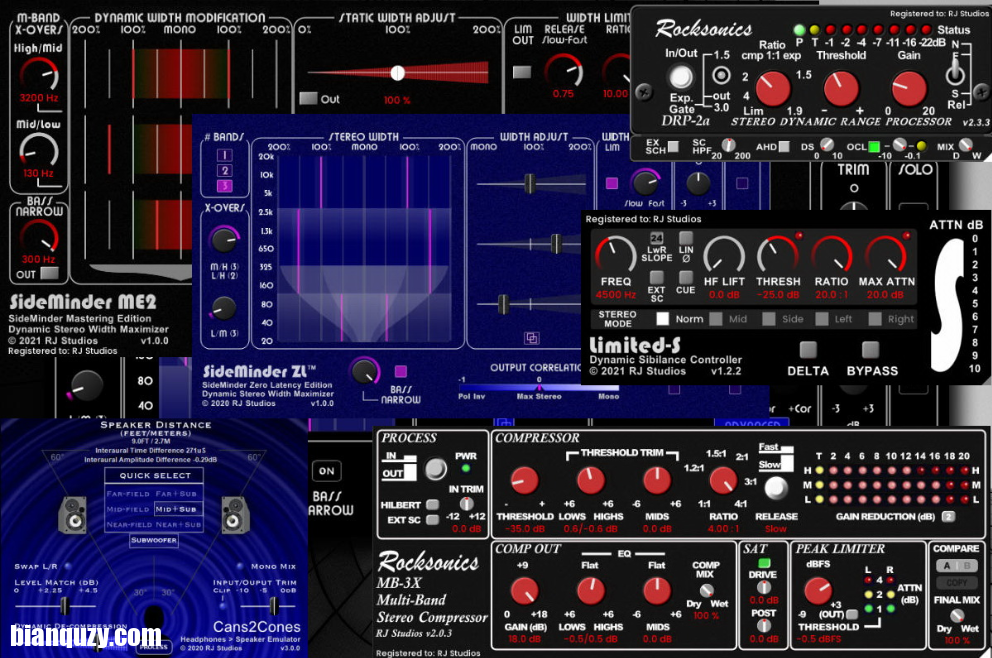992x658 pixels.
Task: Click the Compare A/B button on MB-3X
Action: pos(957,566)
